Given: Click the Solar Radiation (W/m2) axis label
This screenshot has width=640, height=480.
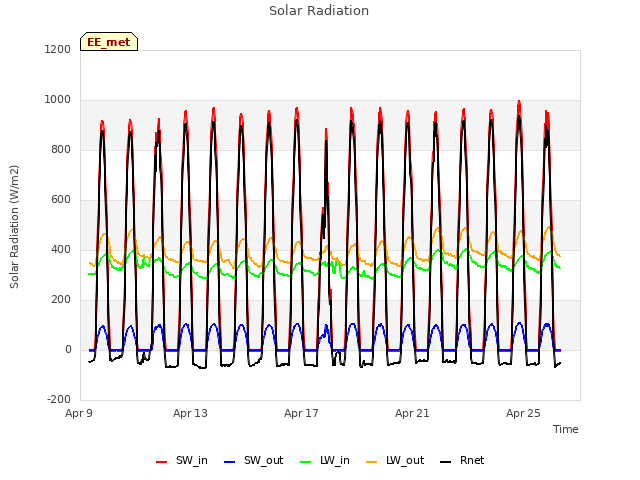Looking at the screenshot, I should [14, 227].
